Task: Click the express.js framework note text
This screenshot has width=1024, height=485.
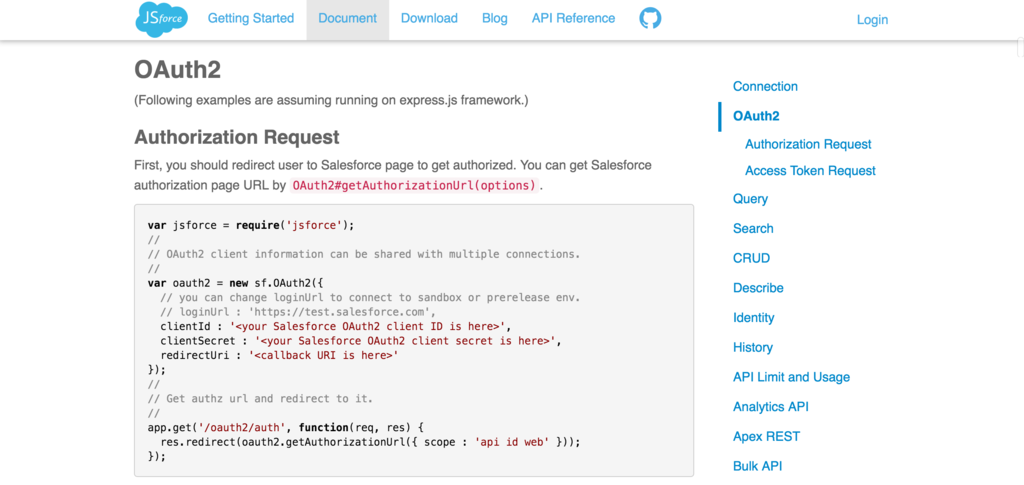Action: click(331, 101)
